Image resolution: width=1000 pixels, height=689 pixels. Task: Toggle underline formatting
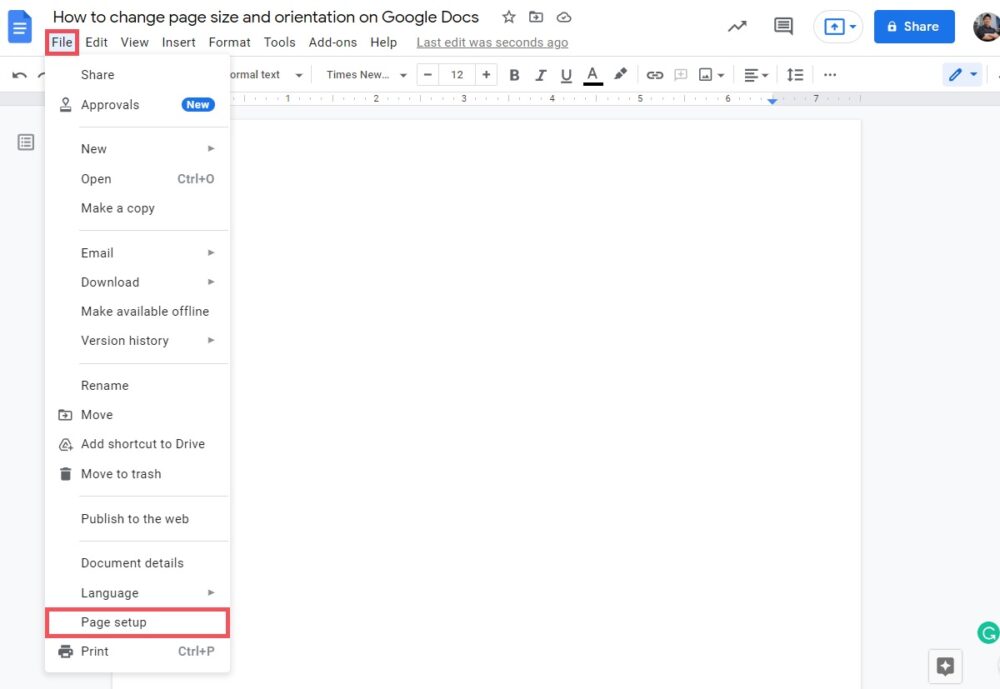(567, 75)
